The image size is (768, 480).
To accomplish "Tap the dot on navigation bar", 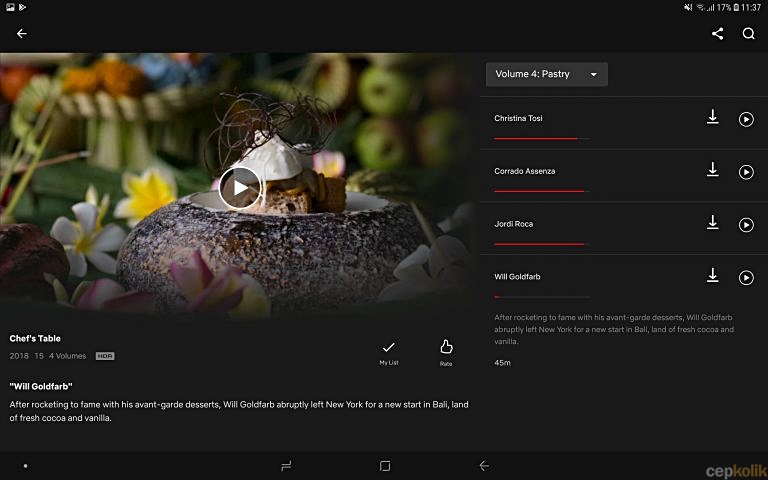I will [25, 466].
